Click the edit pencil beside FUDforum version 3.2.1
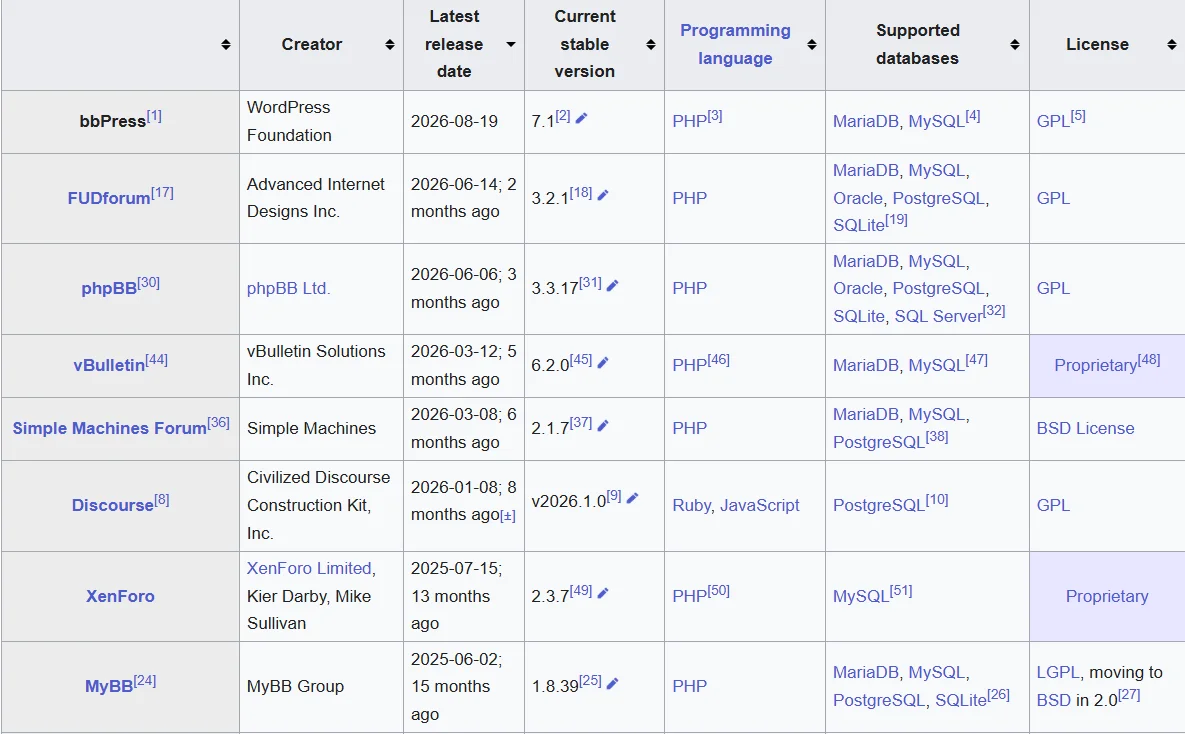1185x734 pixels. coord(603,195)
